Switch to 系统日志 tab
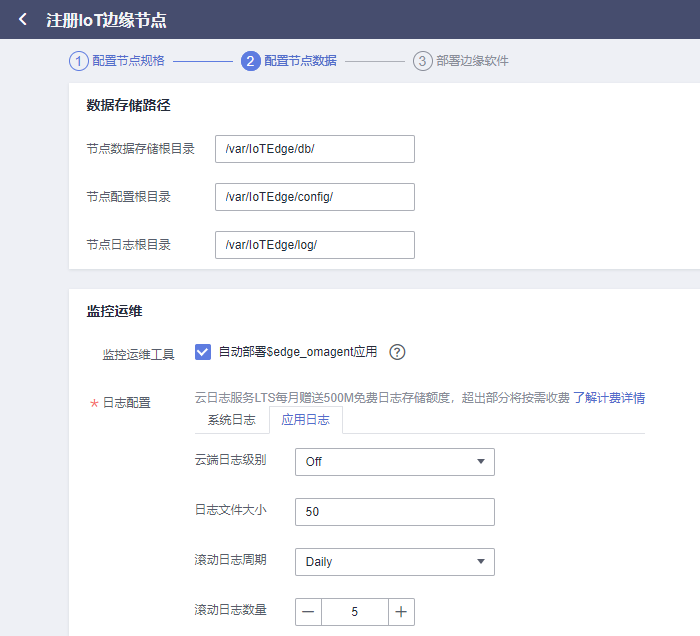 click(x=231, y=420)
